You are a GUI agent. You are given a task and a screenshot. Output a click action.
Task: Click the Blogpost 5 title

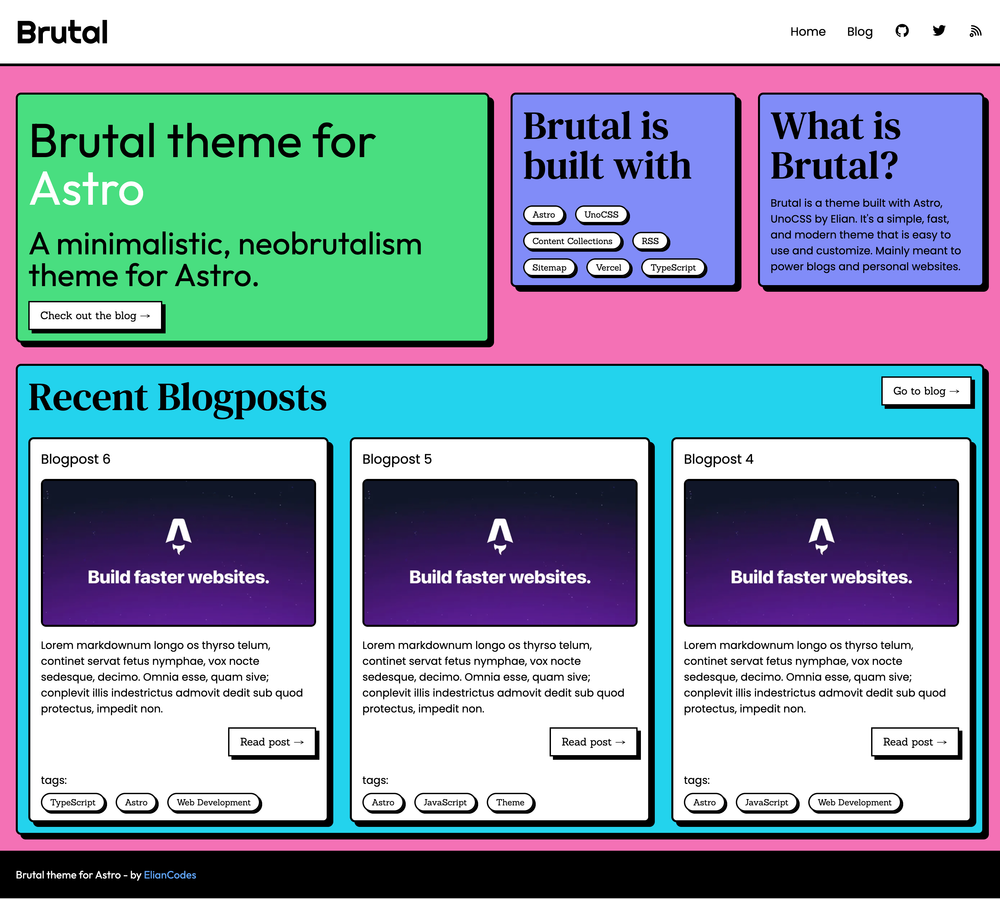click(397, 459)
